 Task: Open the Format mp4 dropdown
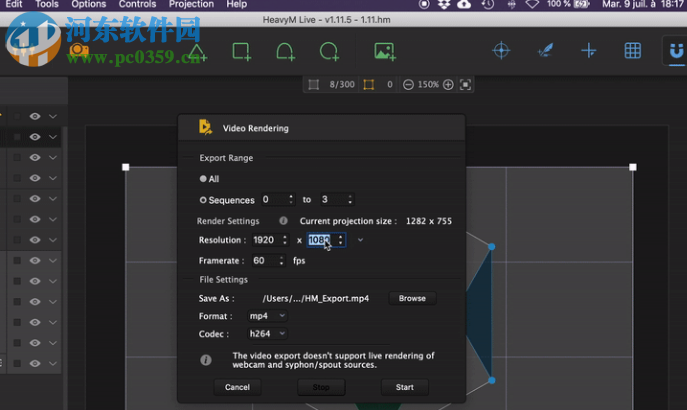[267, 316]
